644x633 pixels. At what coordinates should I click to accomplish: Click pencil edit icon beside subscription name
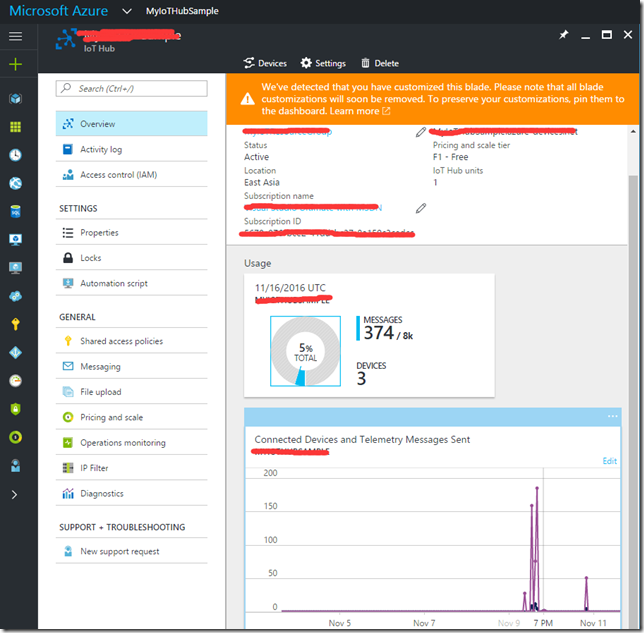(x=421, y=208)
